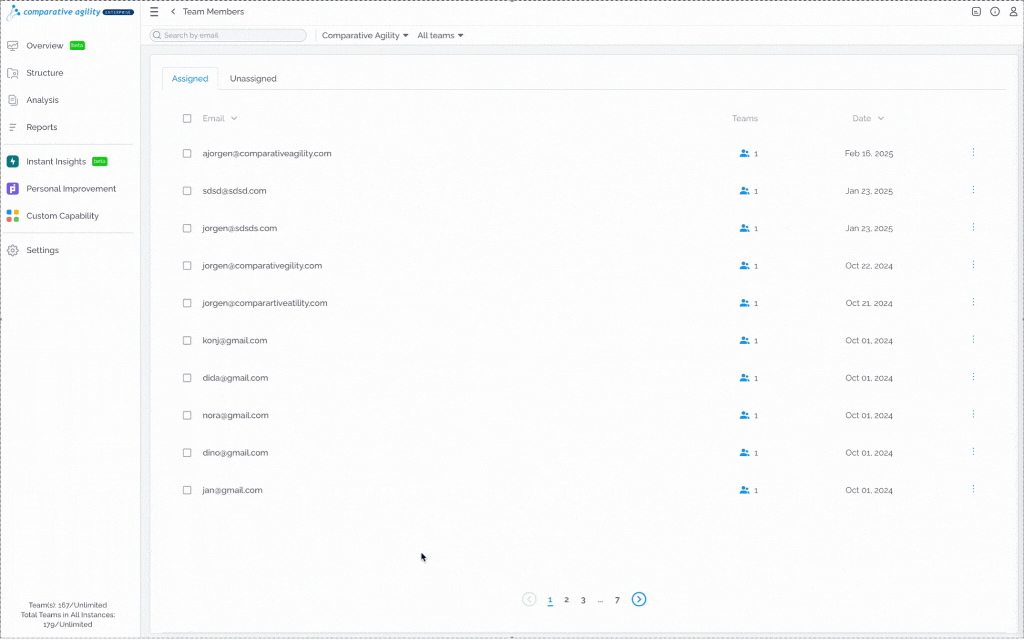This screenshot has height=640, width=1024.
Task: Click the Search by email field
Action: [x=228, y=35]
